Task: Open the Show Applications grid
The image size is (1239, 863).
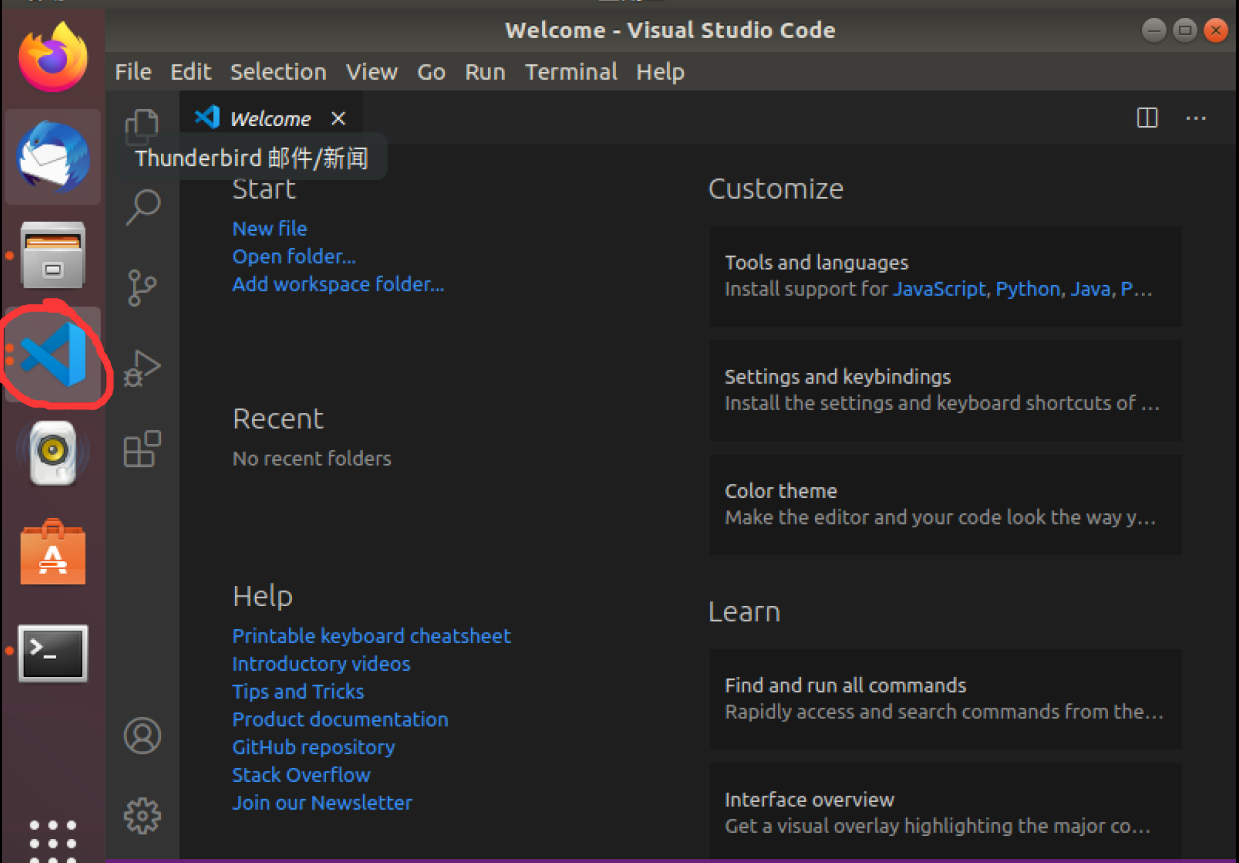Action: pyautogui.click(x=53, y=838)
